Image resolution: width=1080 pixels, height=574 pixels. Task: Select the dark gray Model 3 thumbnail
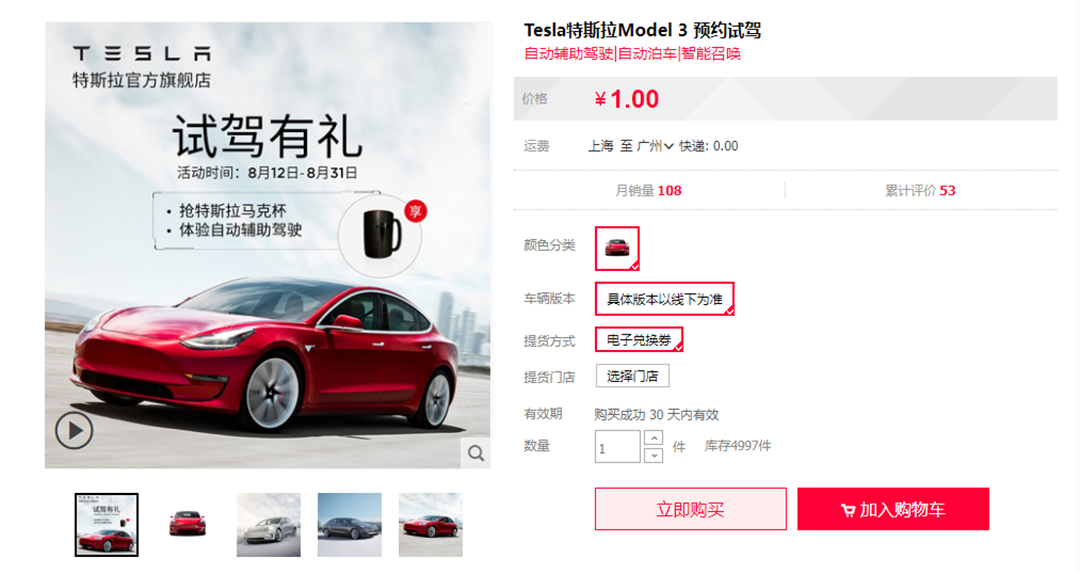point(349,525)
